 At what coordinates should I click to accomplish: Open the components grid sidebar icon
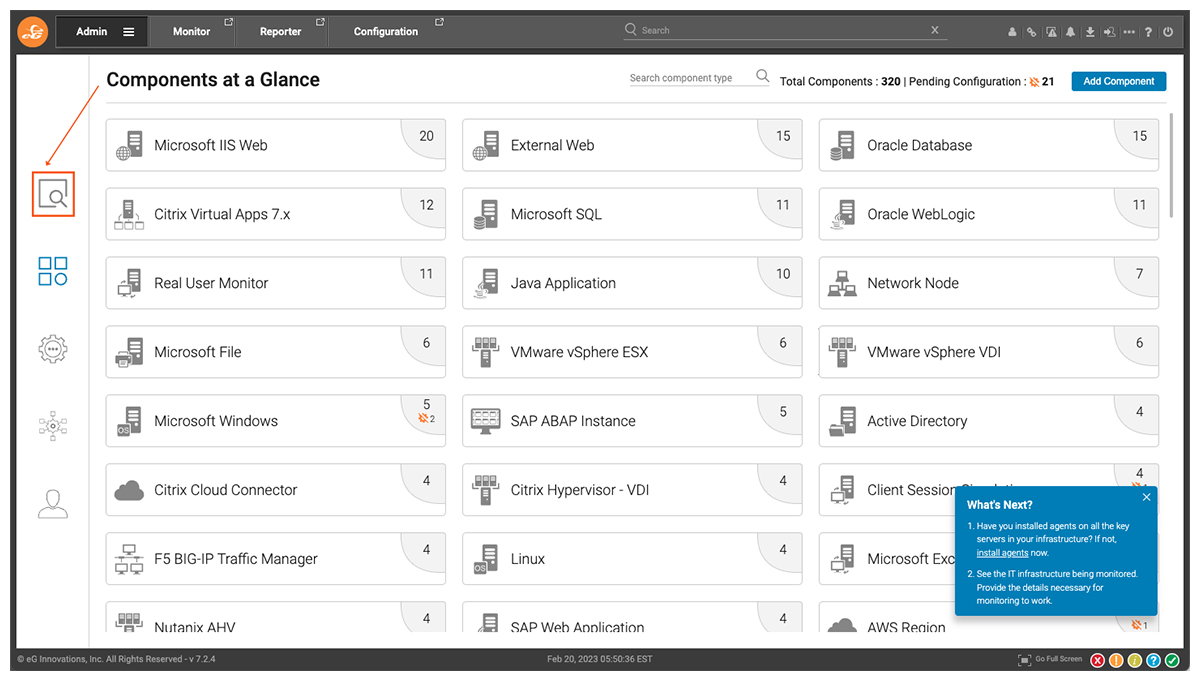(53, 270)
